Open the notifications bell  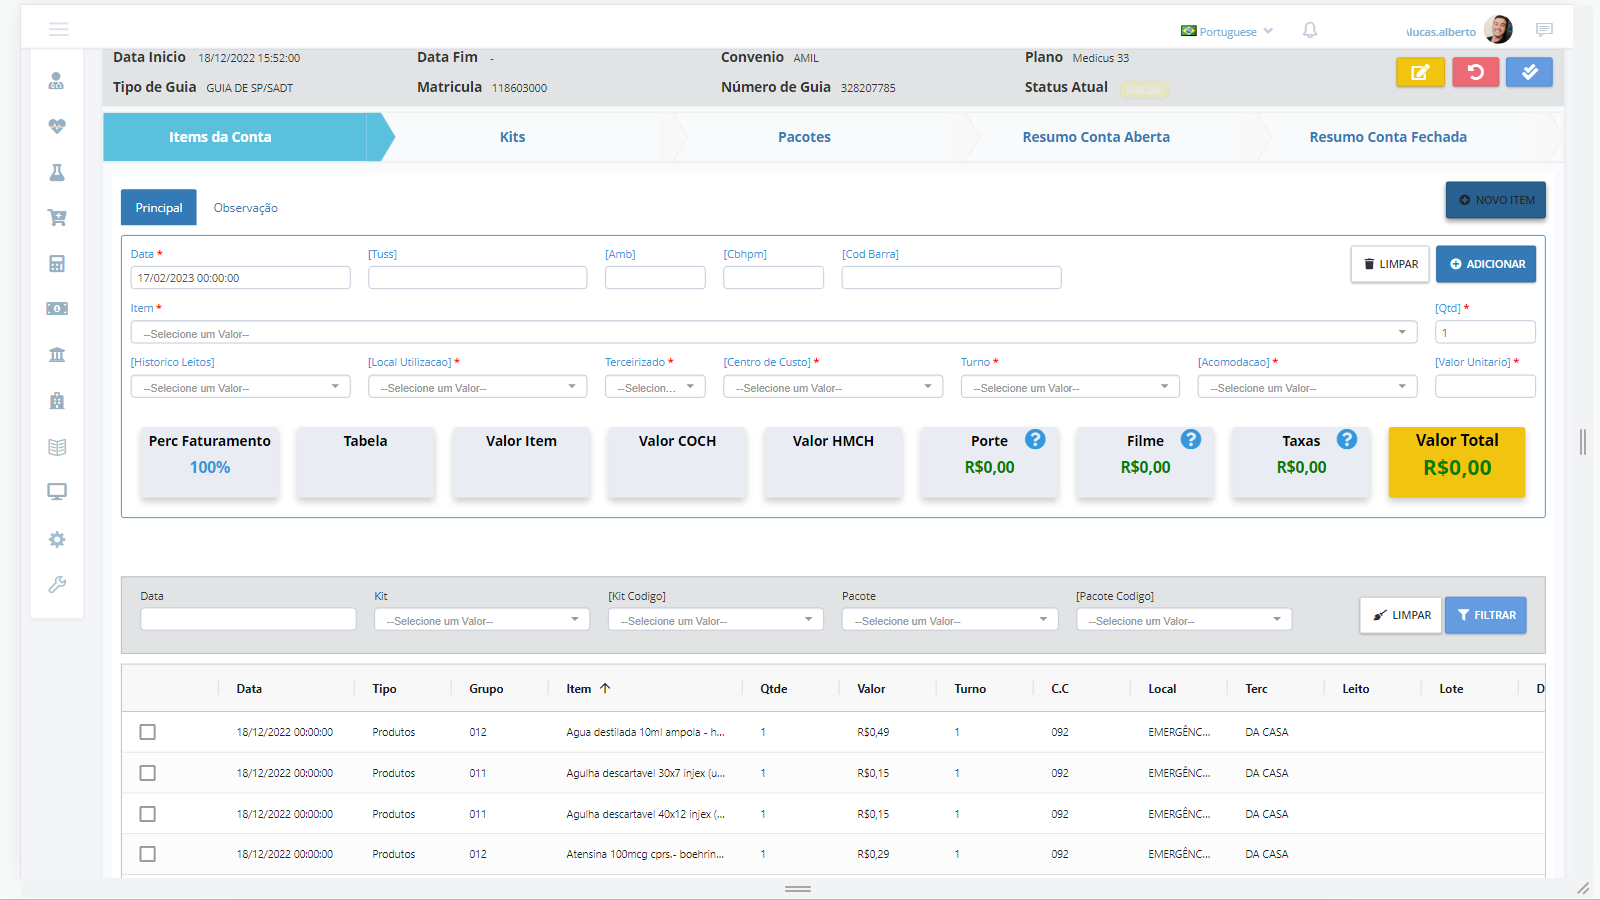(x=1310, y=31)
